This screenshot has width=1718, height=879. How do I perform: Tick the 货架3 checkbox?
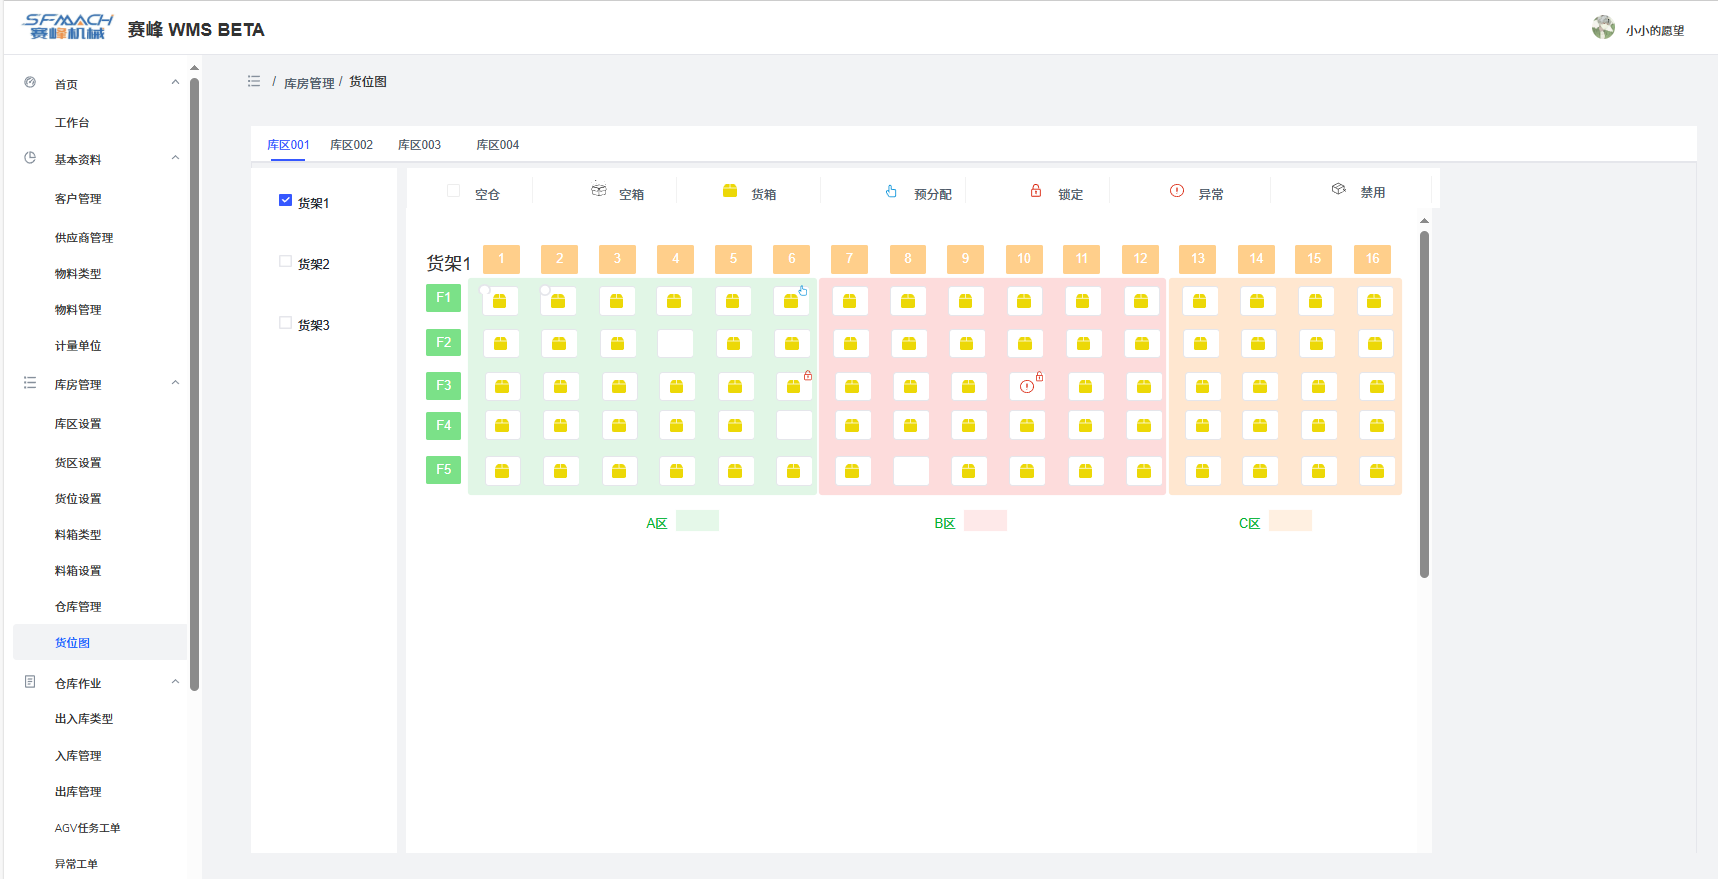285,322
